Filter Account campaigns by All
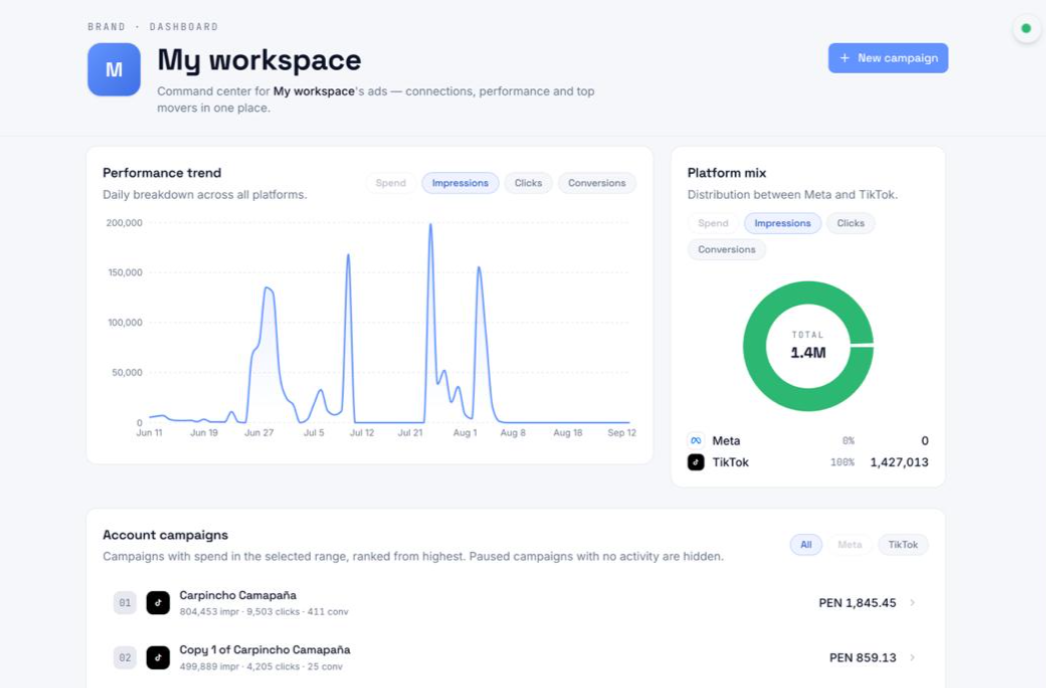 [x=806, y=545]
